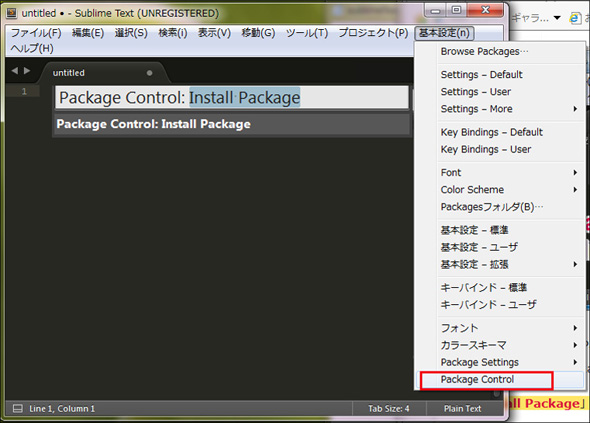Open 検索(i) menu
Screen dimensions: 590x425
173,33
